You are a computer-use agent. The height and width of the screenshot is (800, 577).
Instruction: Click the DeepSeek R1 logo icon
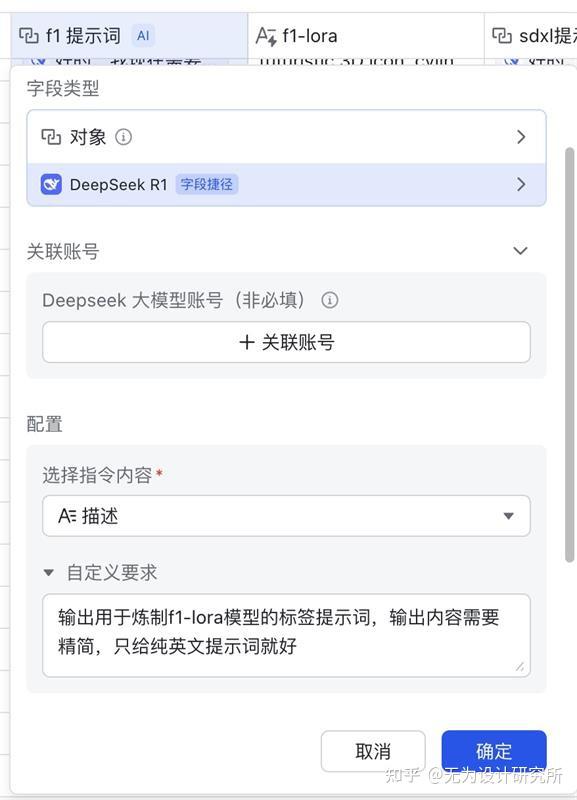pyautogui.click(x=49, y=185)
